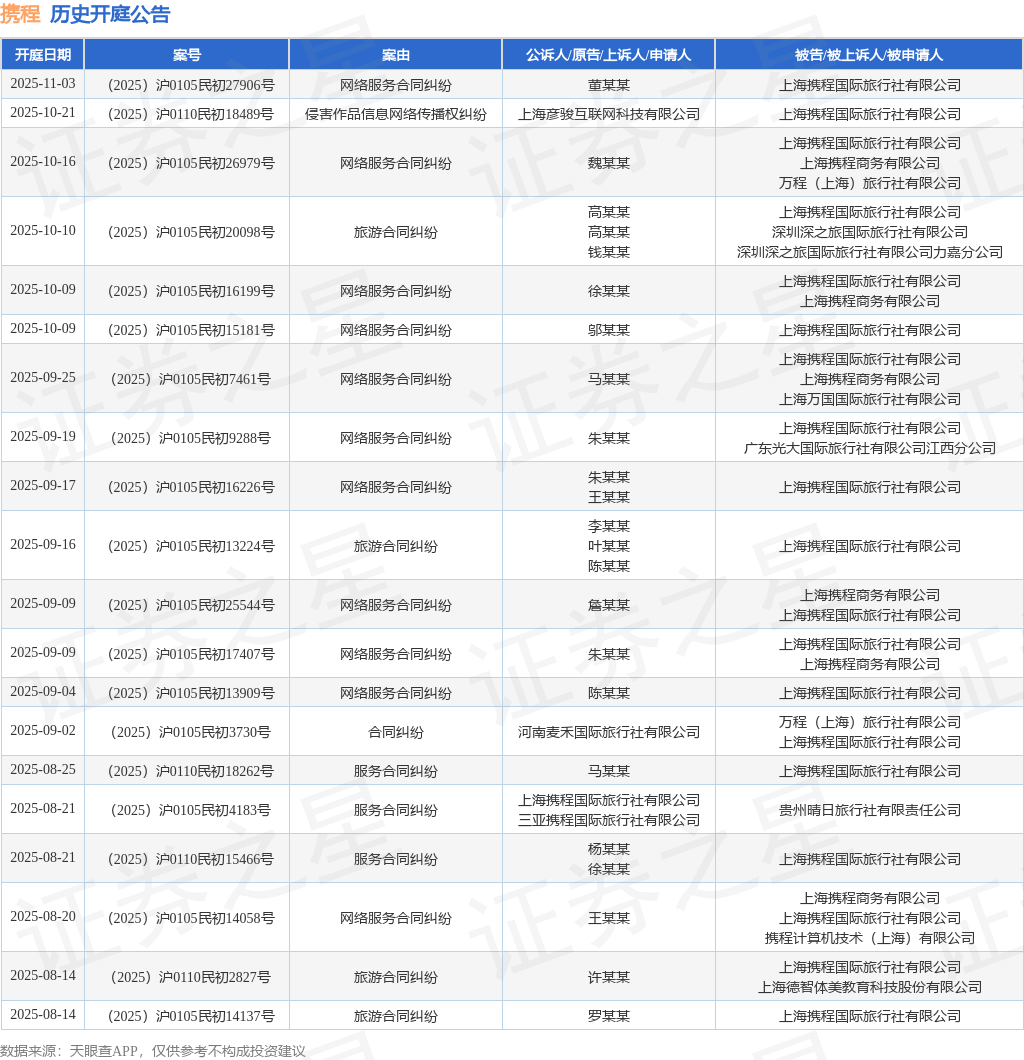The width and height of the screenshot is (1024, 1060).
Task: Click defendant 上海德智体美教育科技股份有限公司
Action: (869, 987)
